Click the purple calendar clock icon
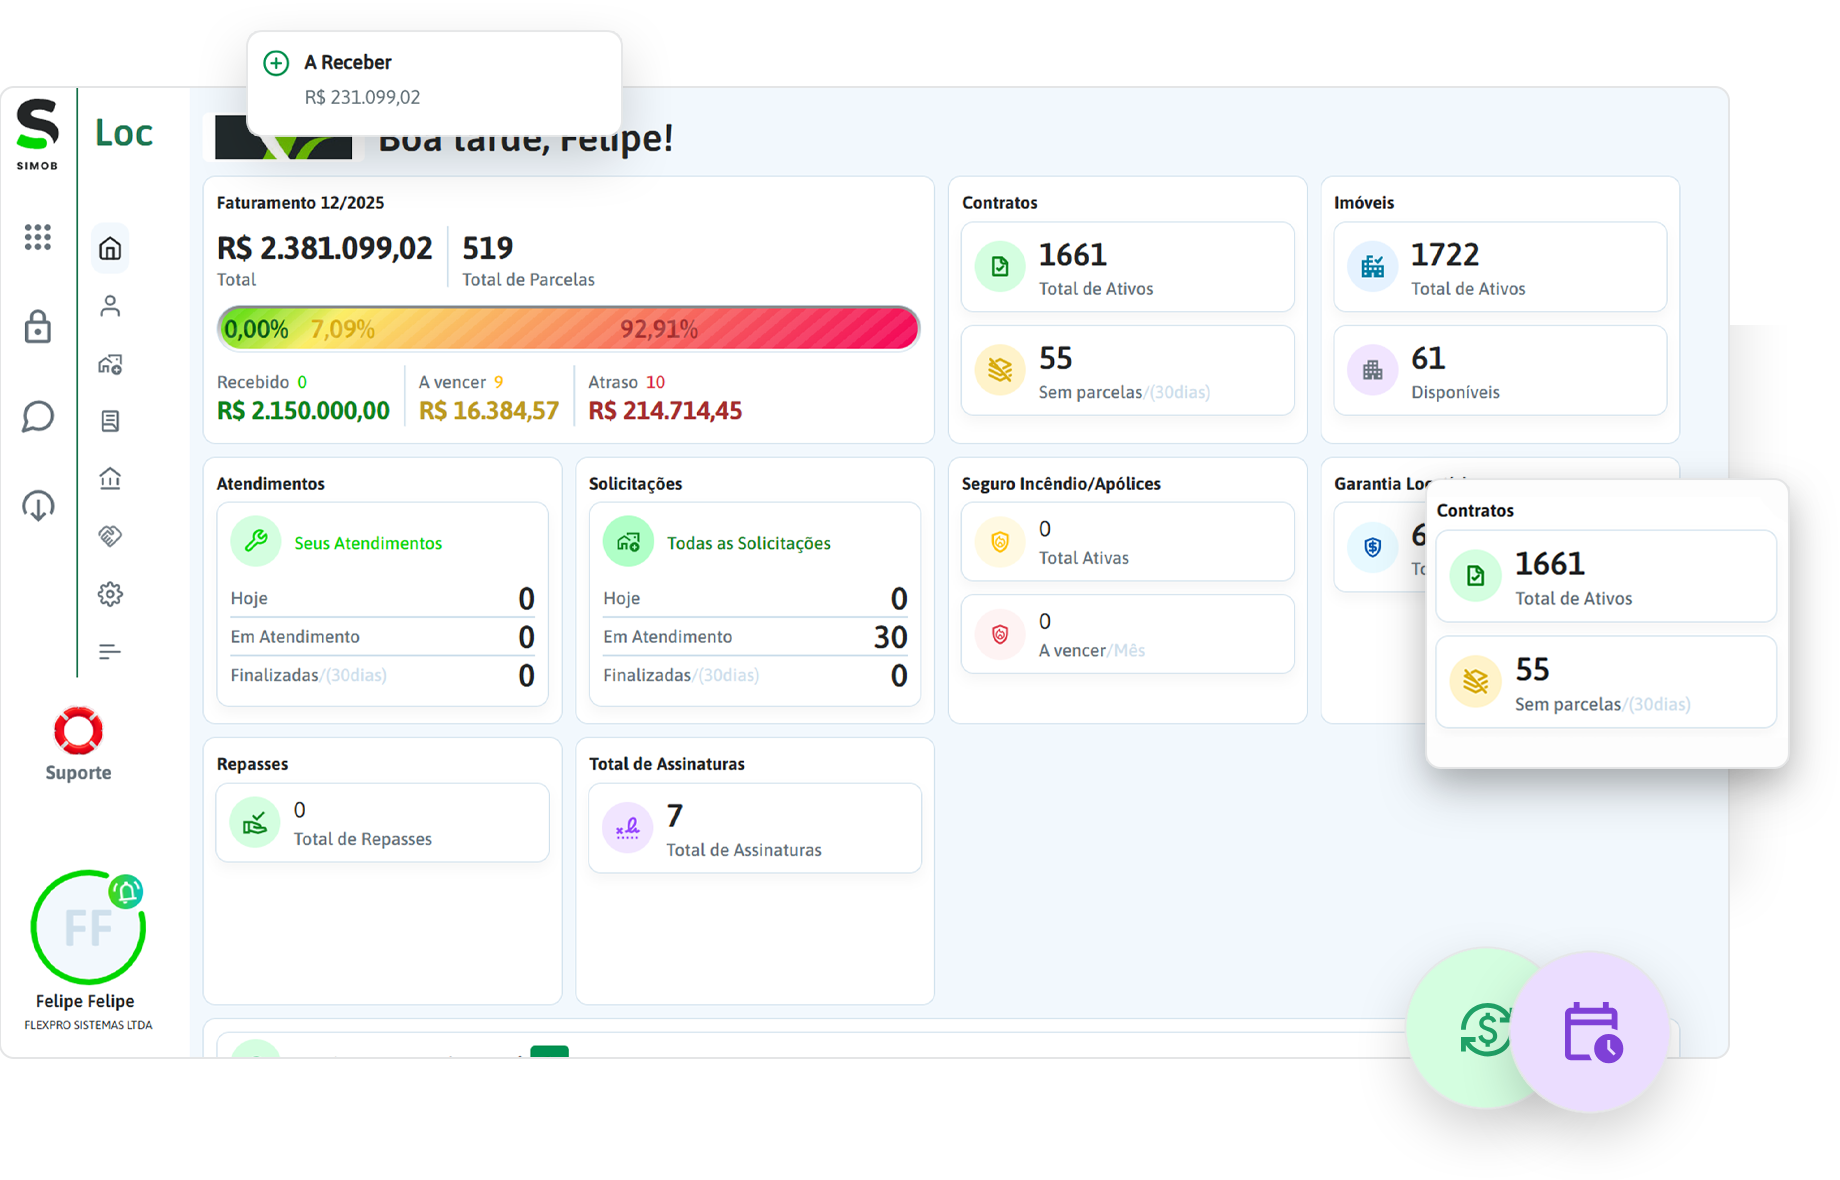 point(1592,1032)
